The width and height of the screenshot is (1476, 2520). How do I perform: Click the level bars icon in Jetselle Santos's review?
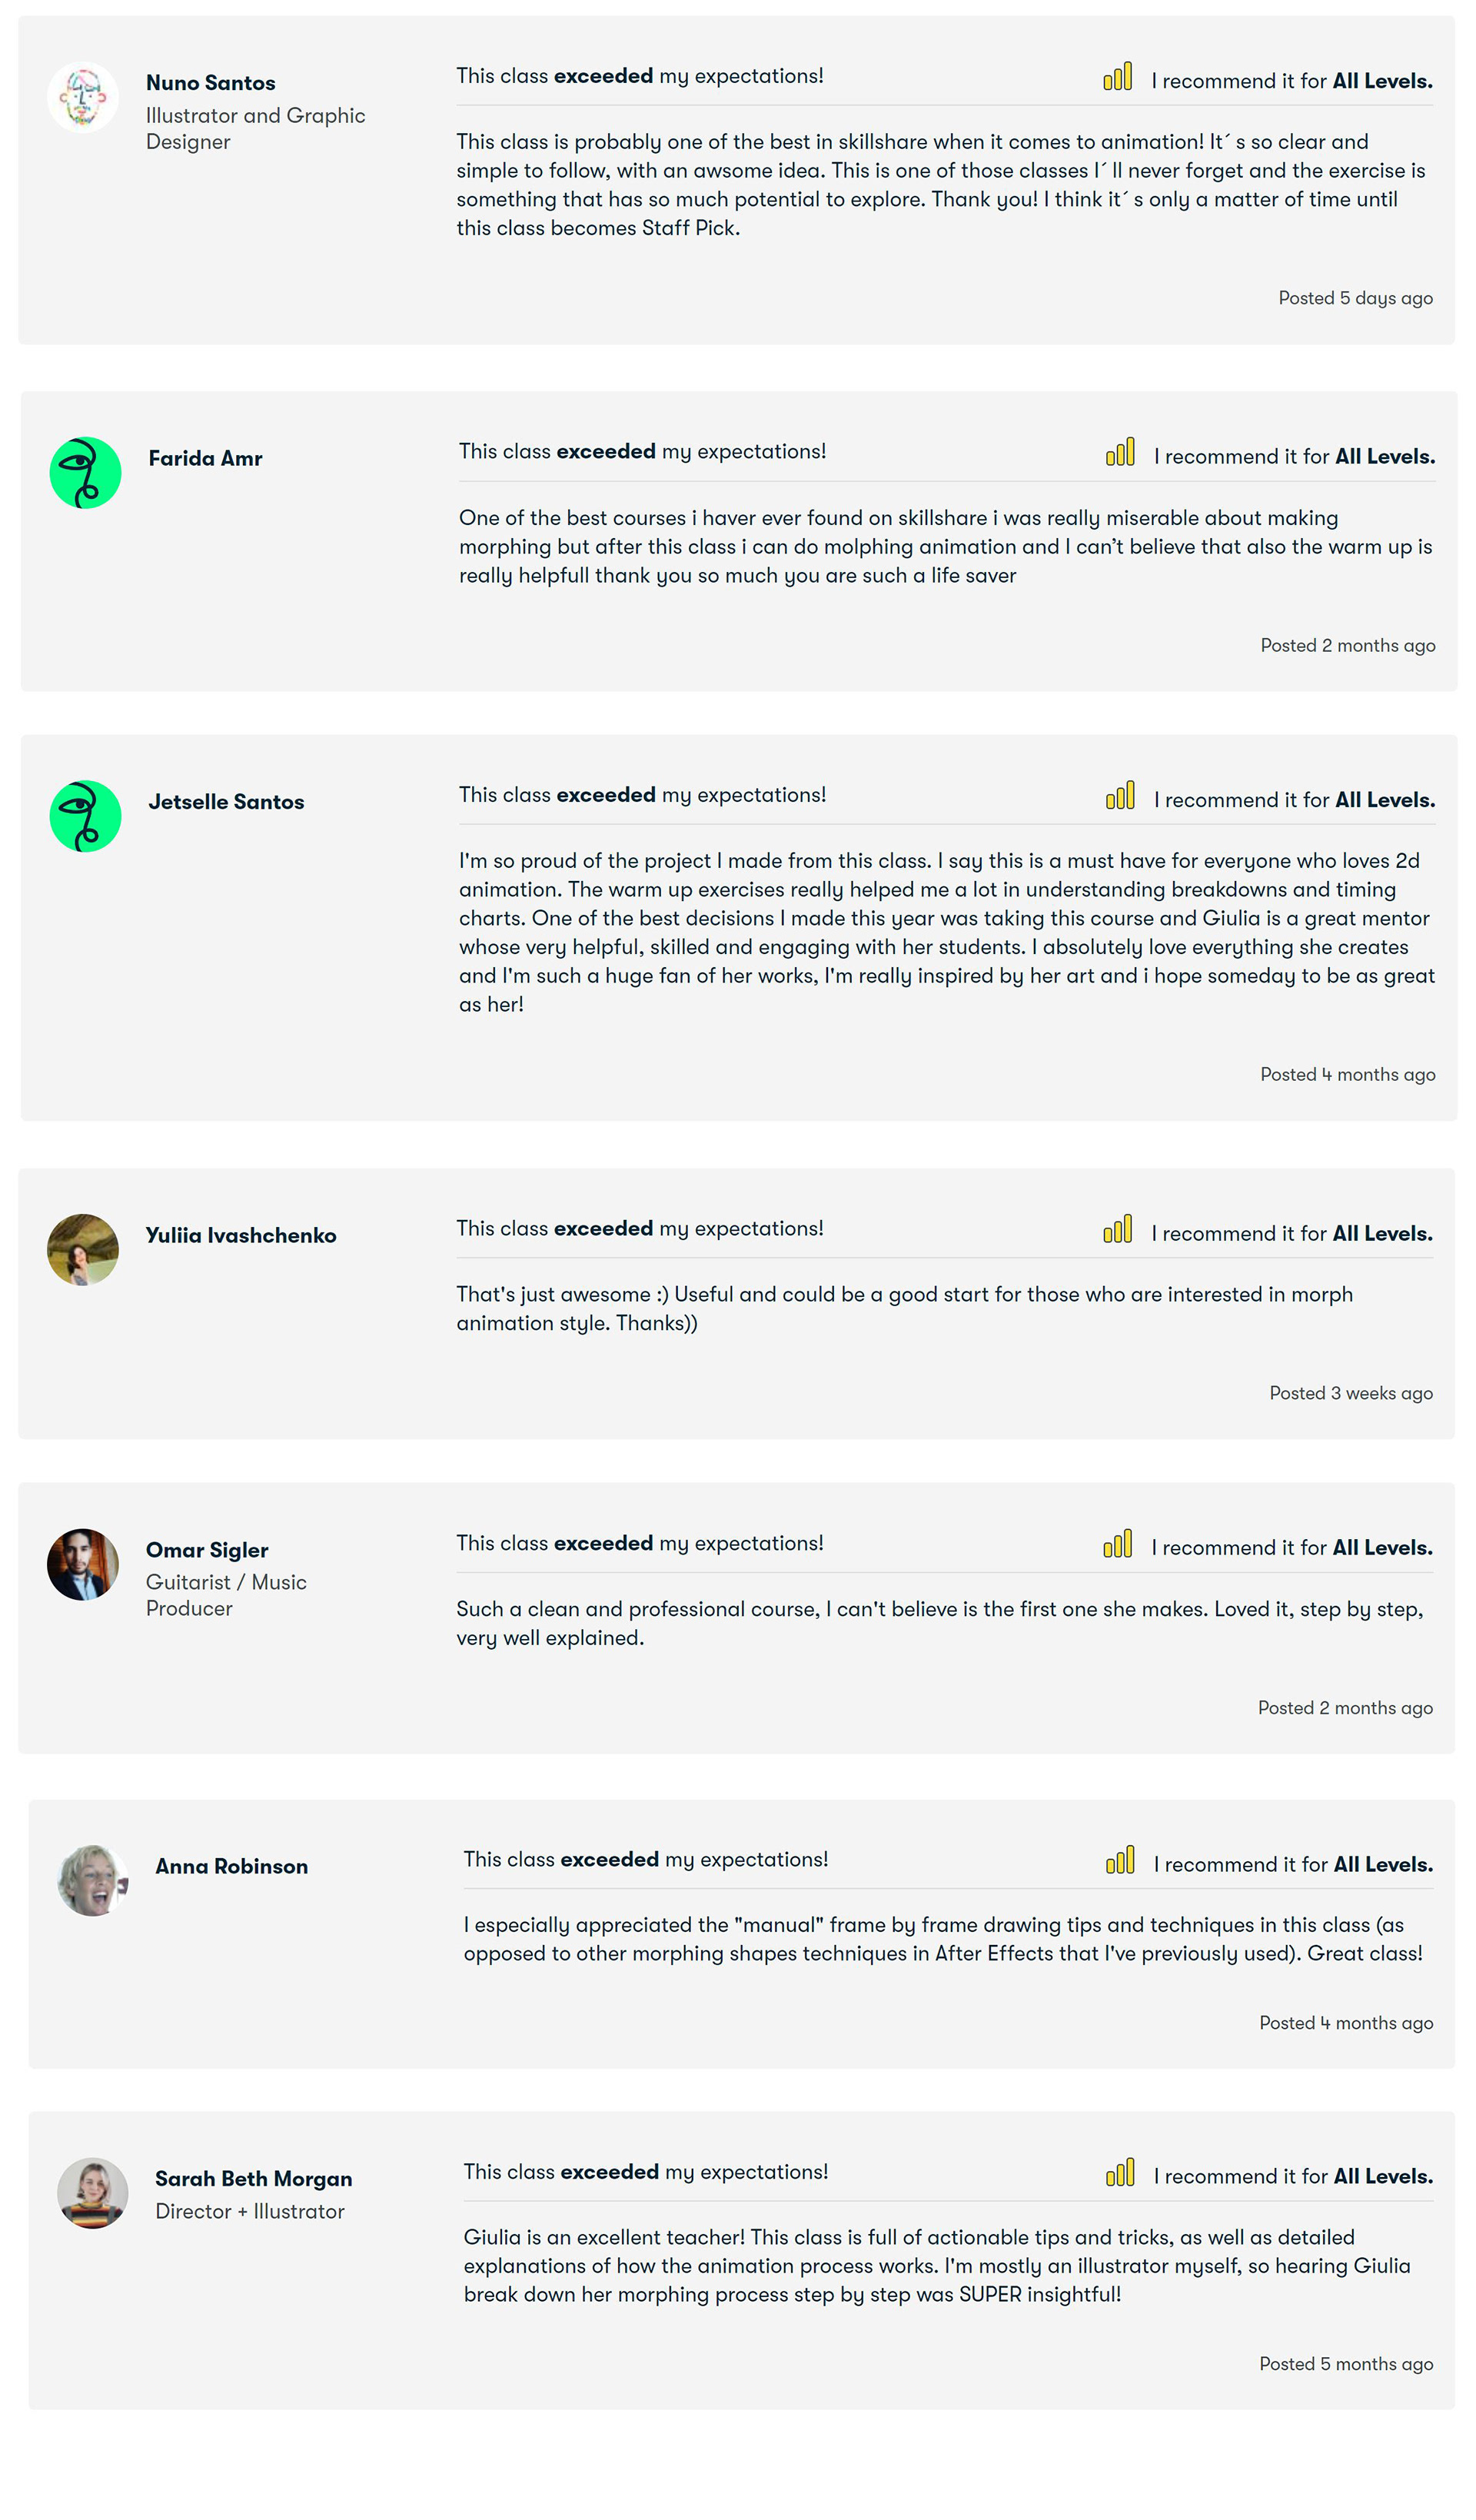tap(1120, 795)
